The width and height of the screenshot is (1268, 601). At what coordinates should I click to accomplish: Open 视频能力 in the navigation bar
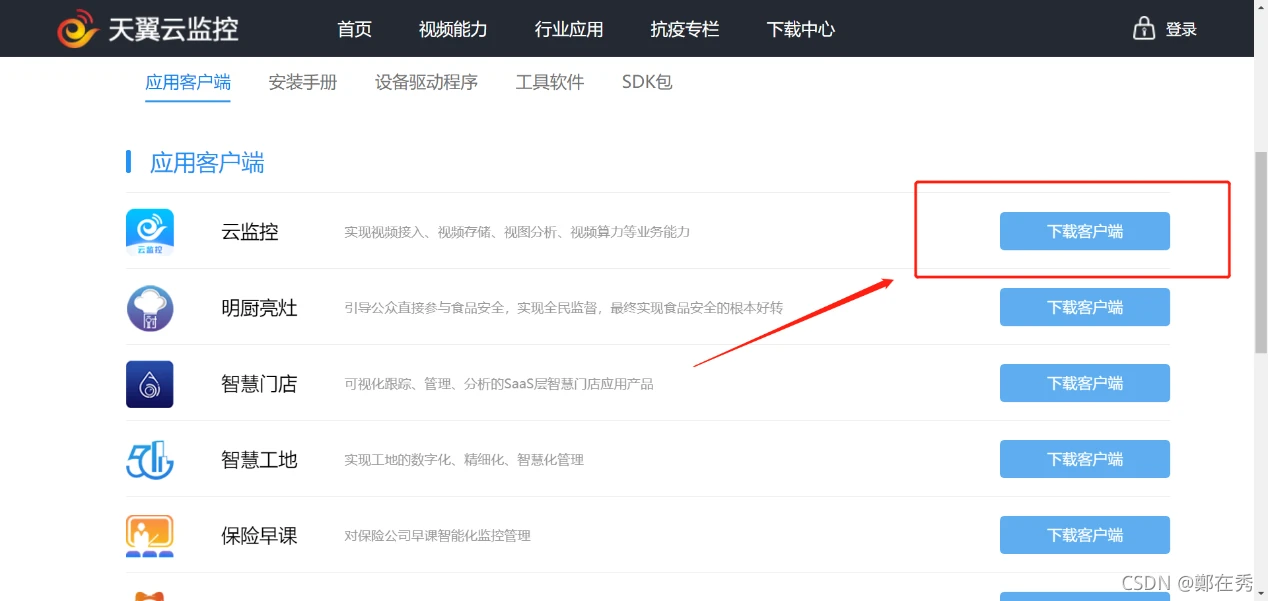pyautogui.click(x=453, y=29)
